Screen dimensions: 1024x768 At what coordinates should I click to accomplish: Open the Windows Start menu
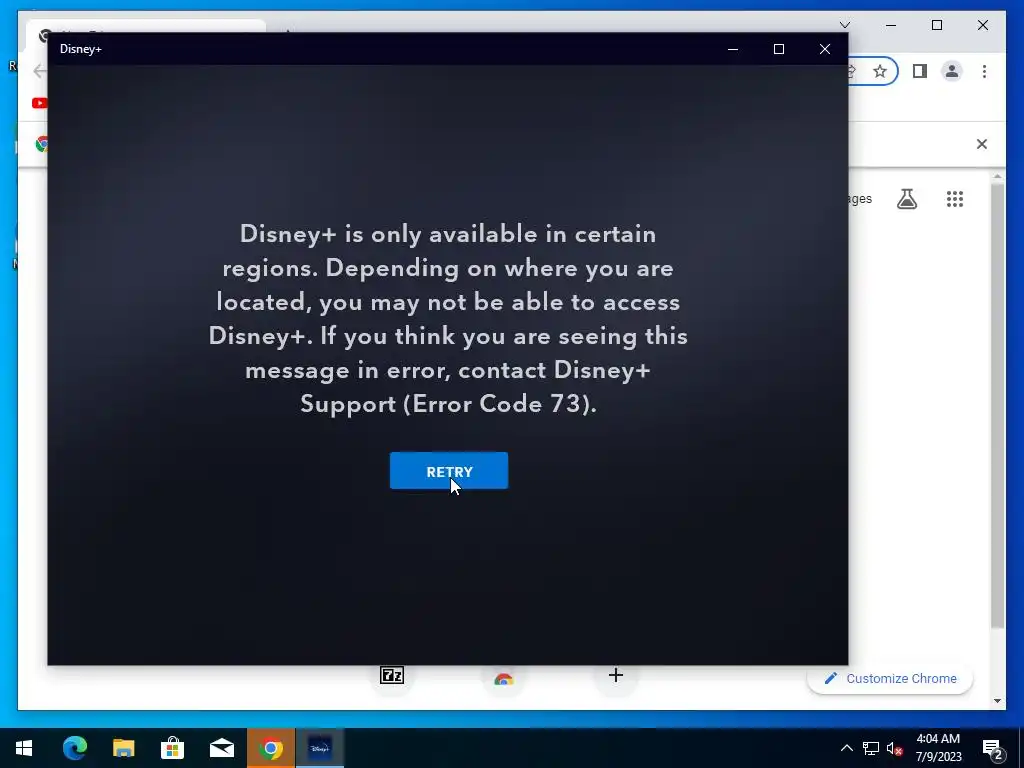24,748
